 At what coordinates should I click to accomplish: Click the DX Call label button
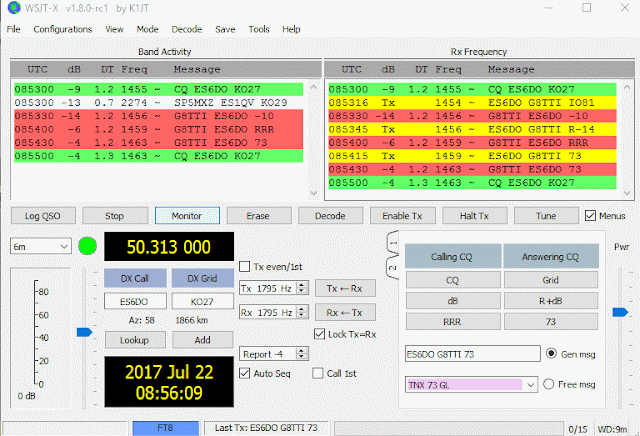coord(135,278)
